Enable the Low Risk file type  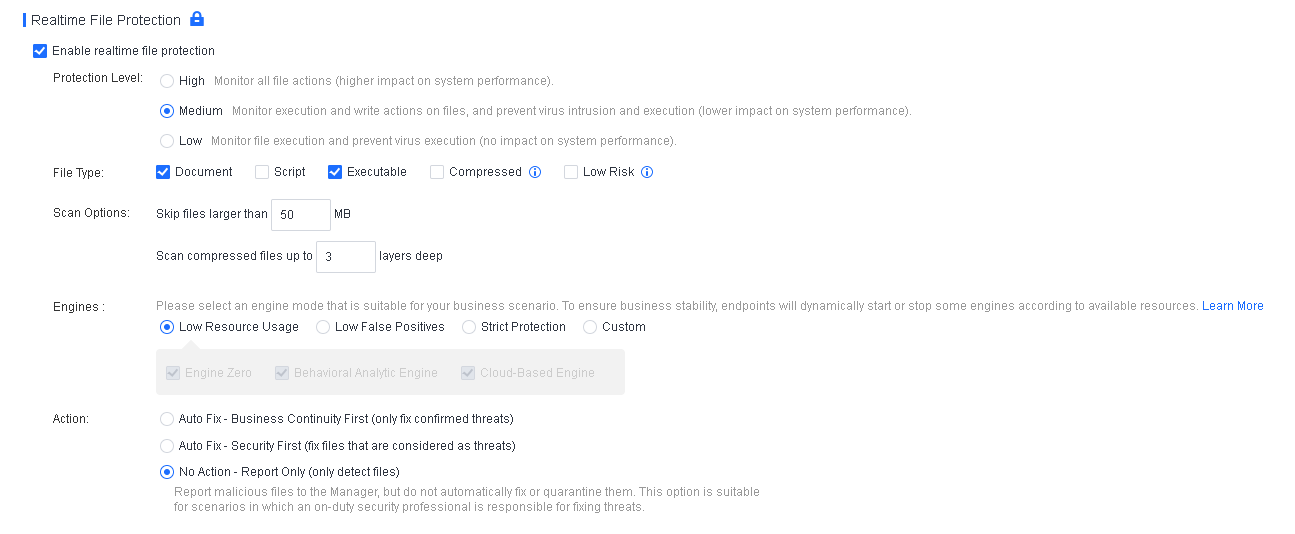pos(571,172)
